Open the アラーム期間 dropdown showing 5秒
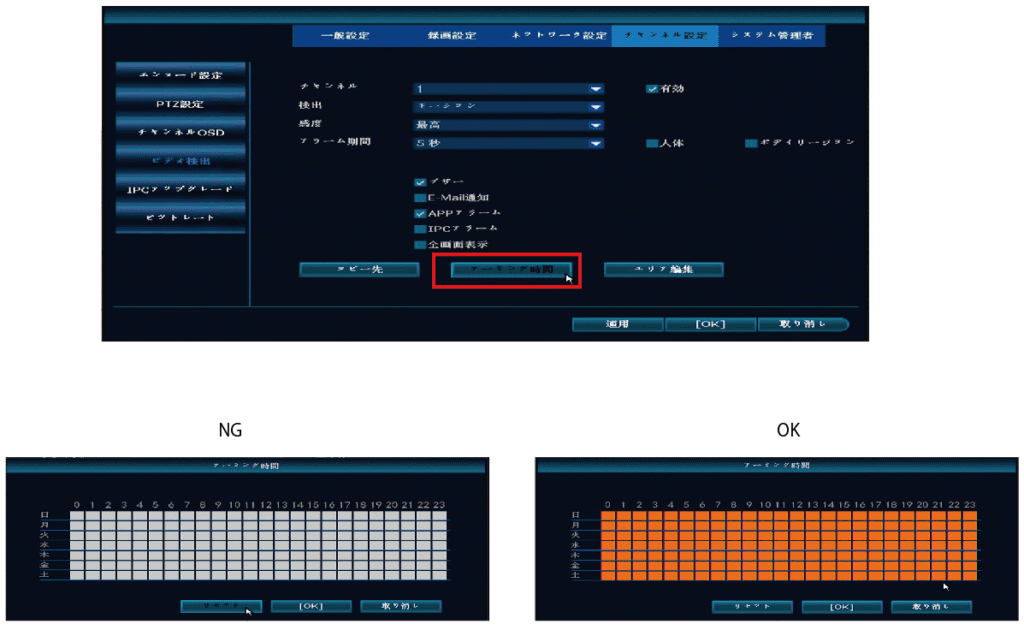The image size is (1024, 630). pos(509,143)
